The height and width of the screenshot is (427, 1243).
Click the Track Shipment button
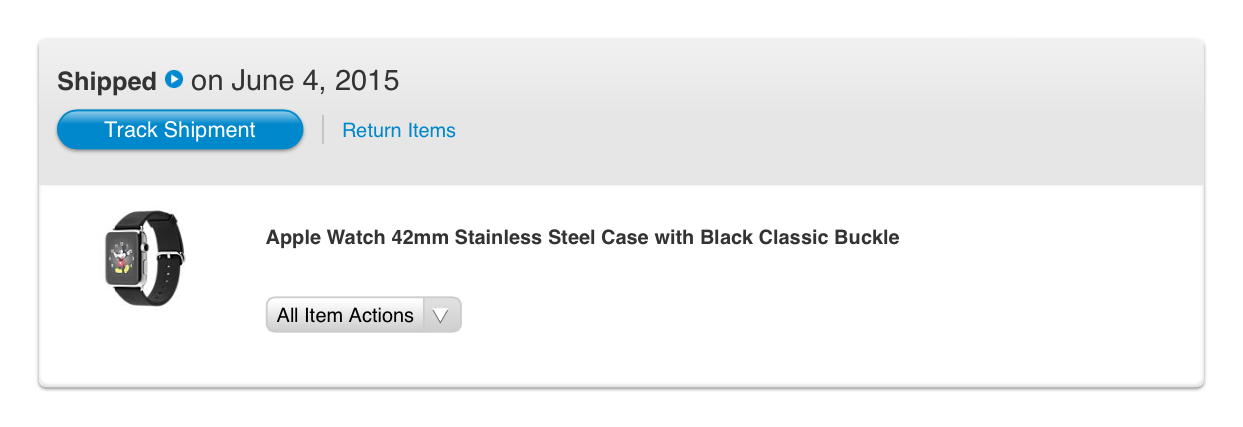tap(180, 130)
